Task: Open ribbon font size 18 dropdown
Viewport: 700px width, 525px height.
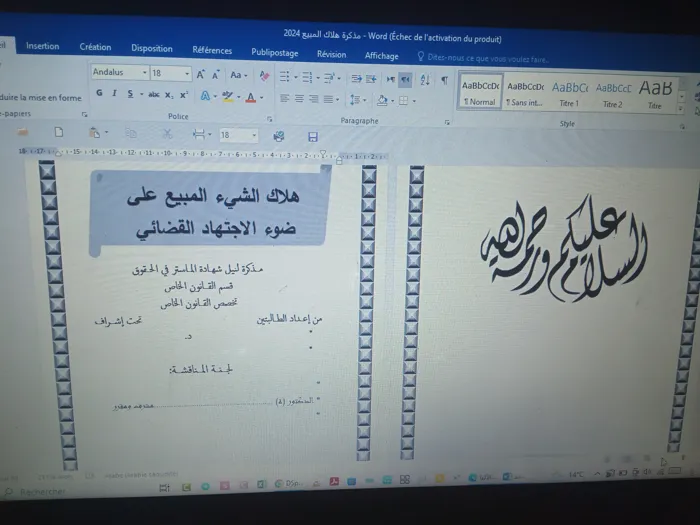Action: point(187,74)
